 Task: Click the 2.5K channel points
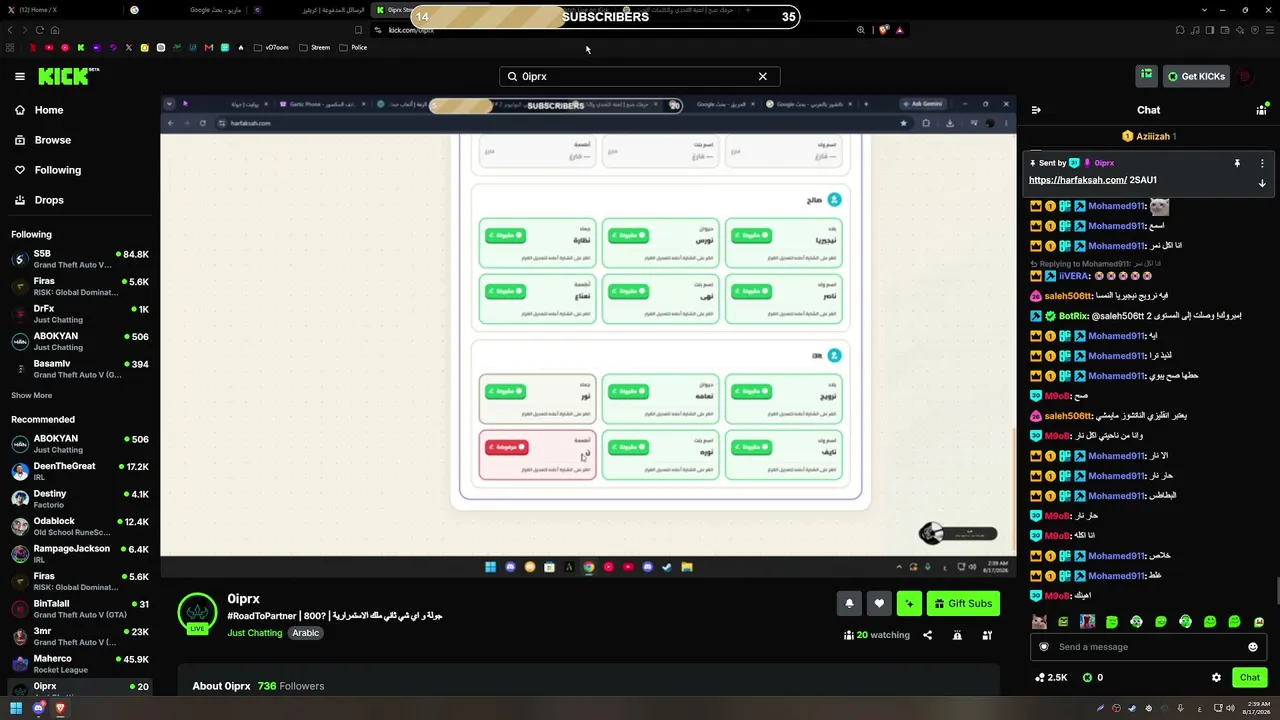1051,677
